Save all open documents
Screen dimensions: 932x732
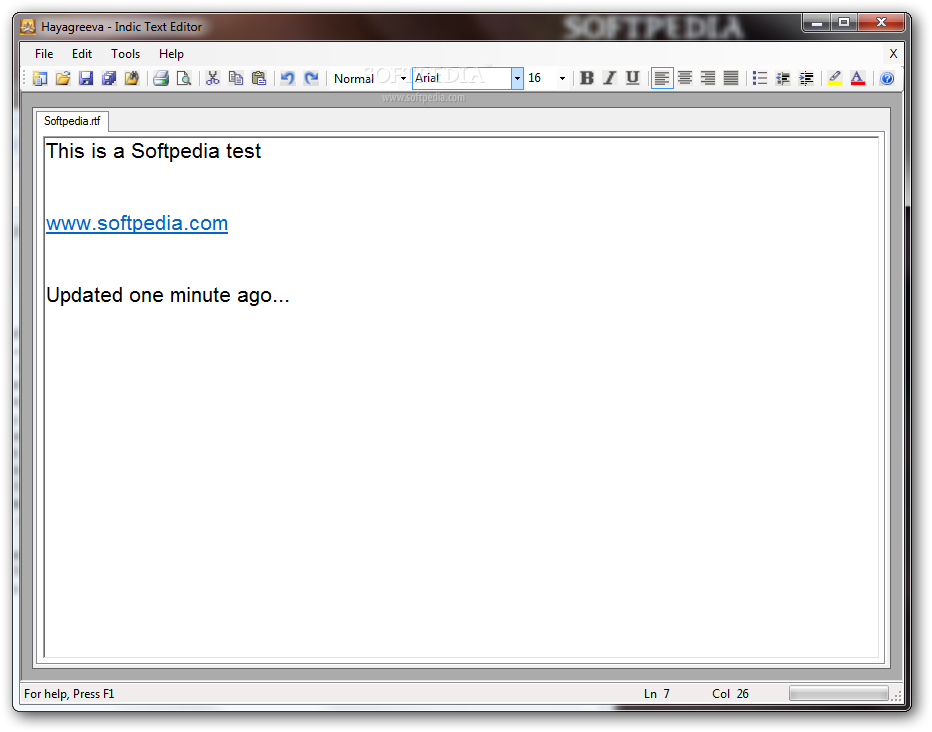point(109,78)
